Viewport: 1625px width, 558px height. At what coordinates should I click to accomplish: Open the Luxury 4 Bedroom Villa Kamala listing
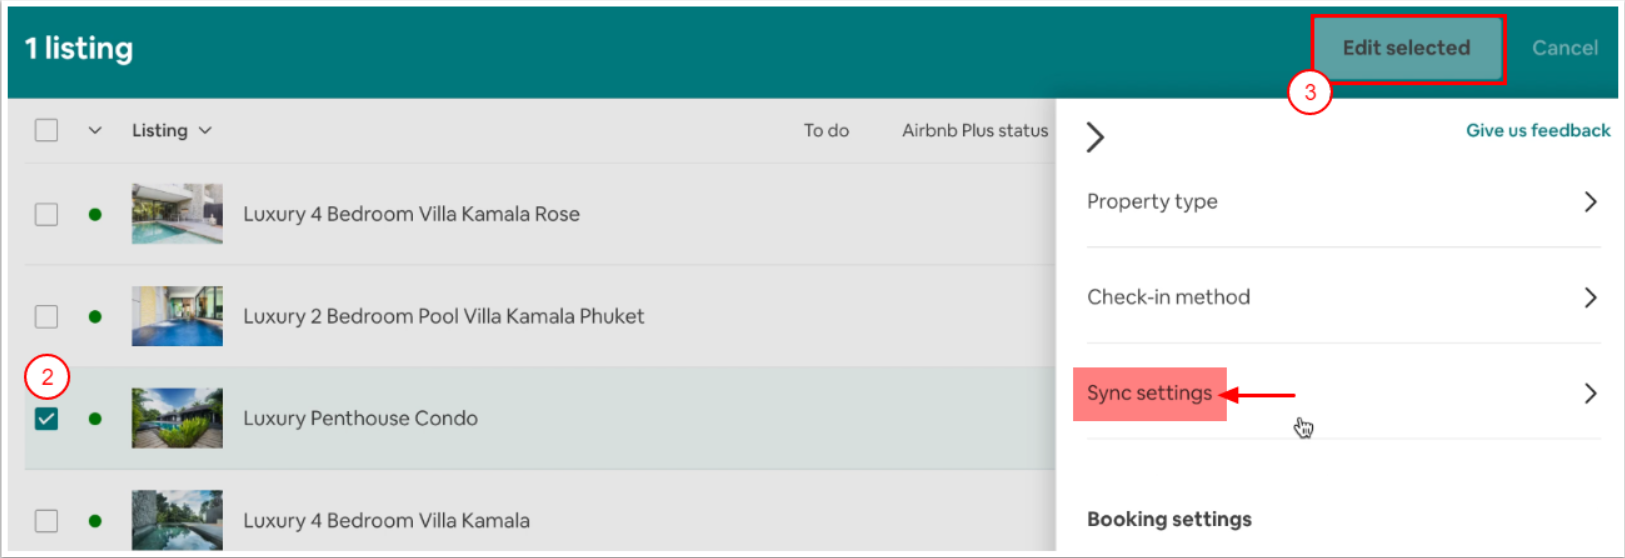pos(386,521)
